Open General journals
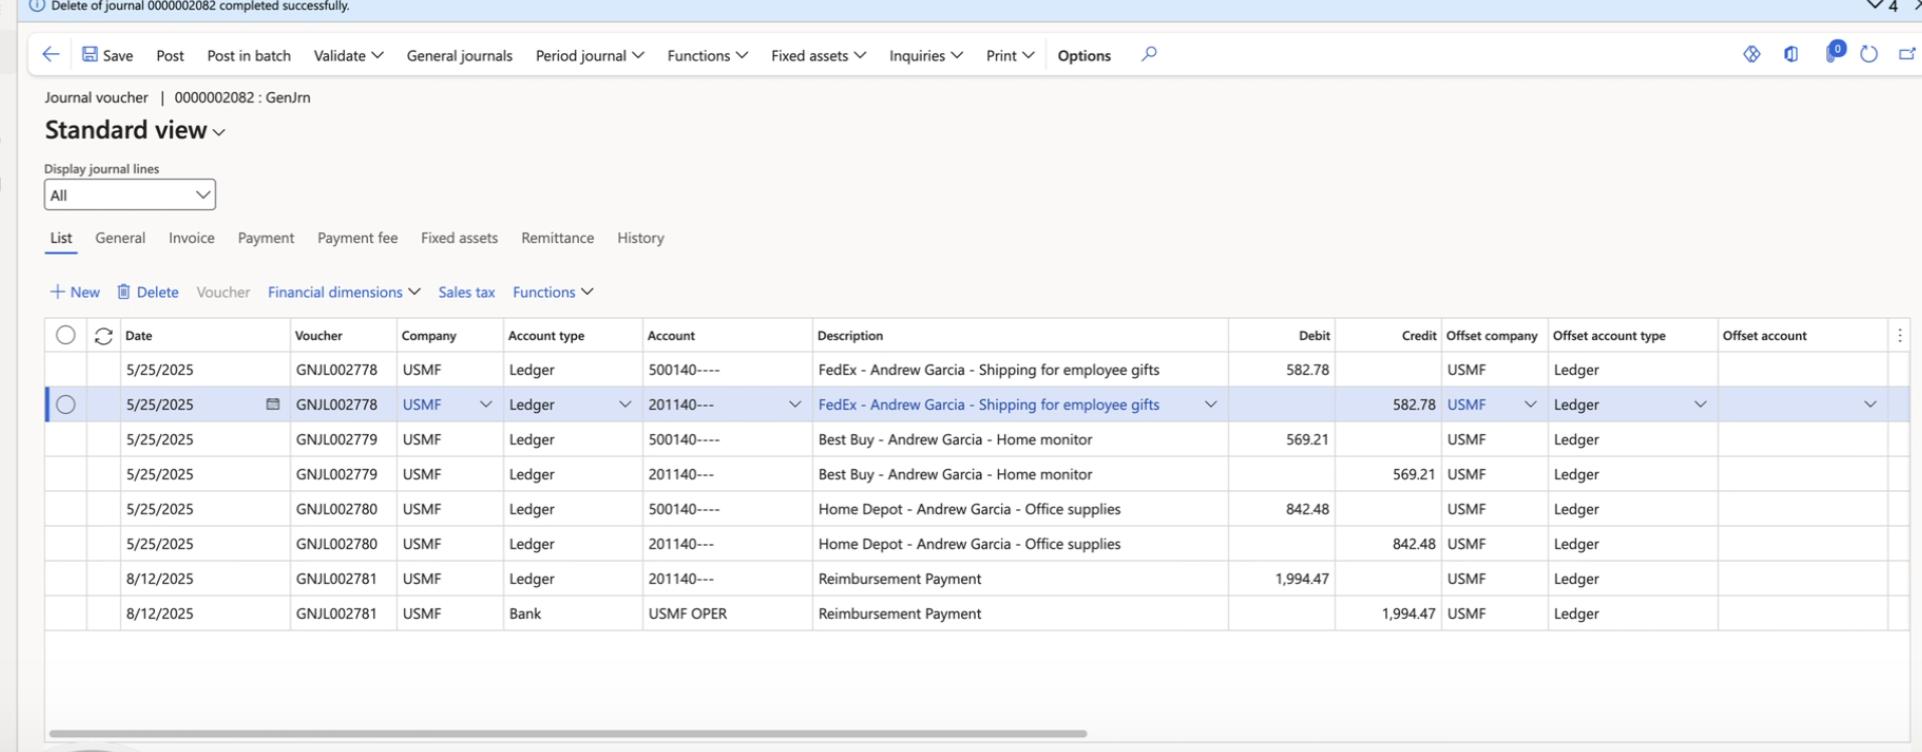 click(x=460, y=55)
